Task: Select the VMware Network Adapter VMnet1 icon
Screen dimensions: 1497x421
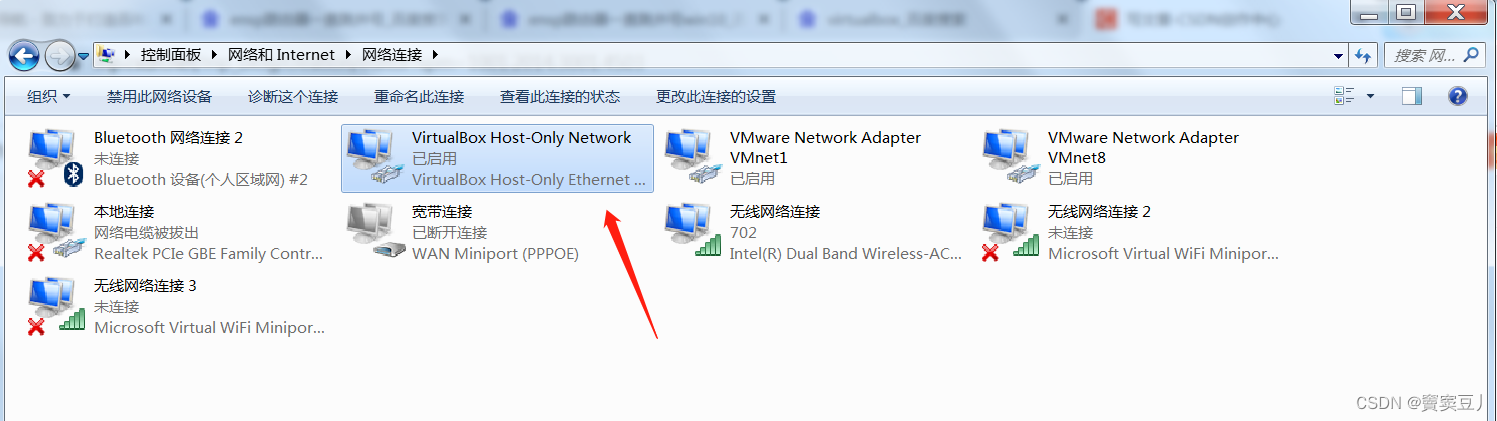Action: pyautogui.click(x=693, y=158)
